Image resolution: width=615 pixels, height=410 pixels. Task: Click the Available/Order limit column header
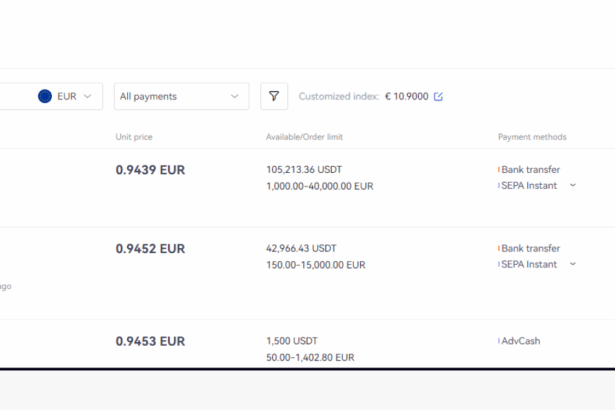[x=304, y=137]
